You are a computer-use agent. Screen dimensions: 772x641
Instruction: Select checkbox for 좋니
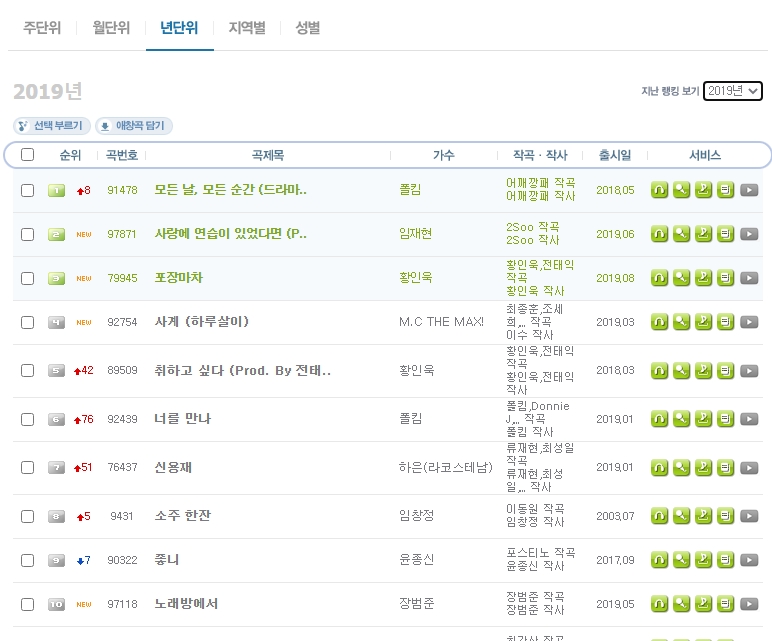click(28, 560)
